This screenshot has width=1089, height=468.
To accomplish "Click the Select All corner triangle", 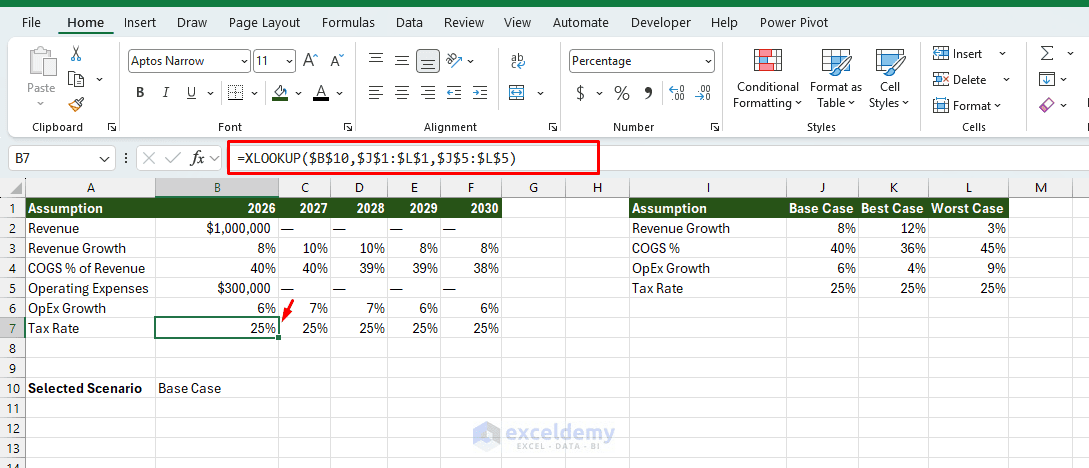I will pos(15,187).
